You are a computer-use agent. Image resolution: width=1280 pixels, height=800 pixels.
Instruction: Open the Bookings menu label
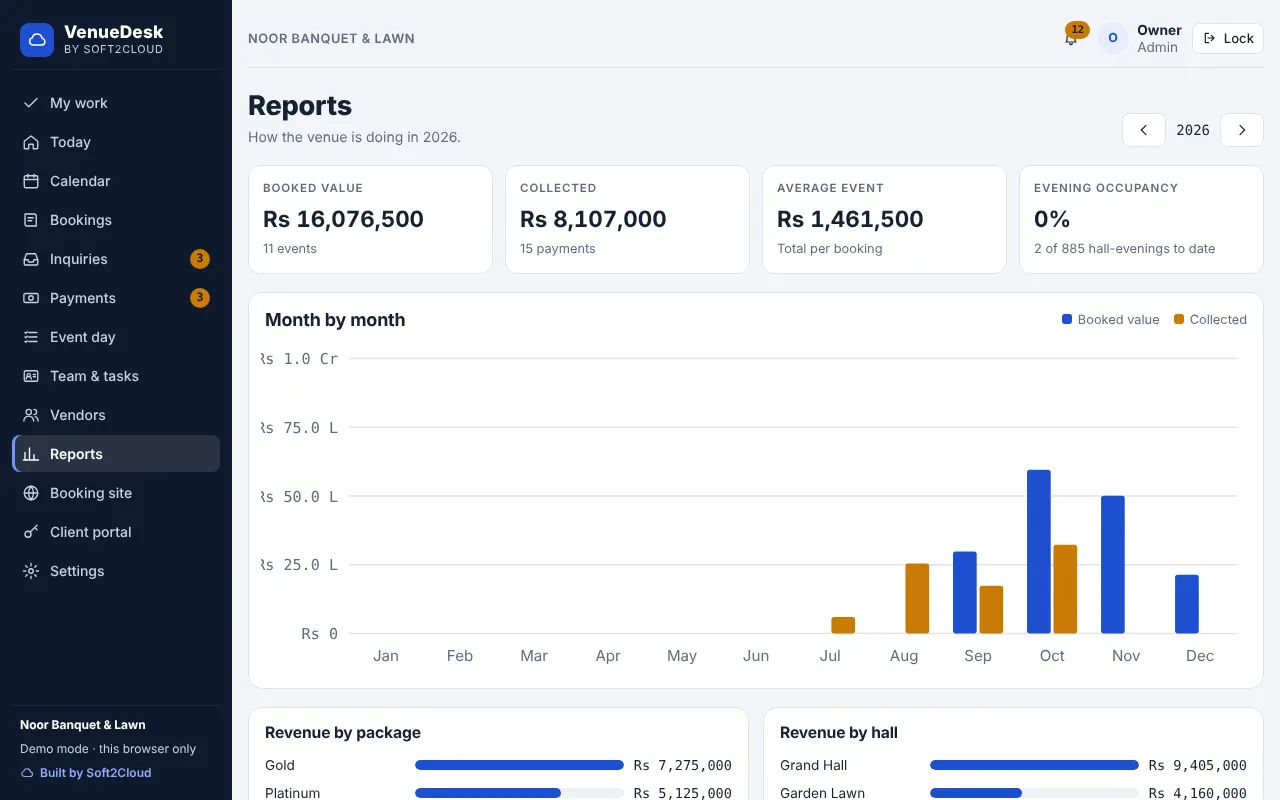[81, 220]
